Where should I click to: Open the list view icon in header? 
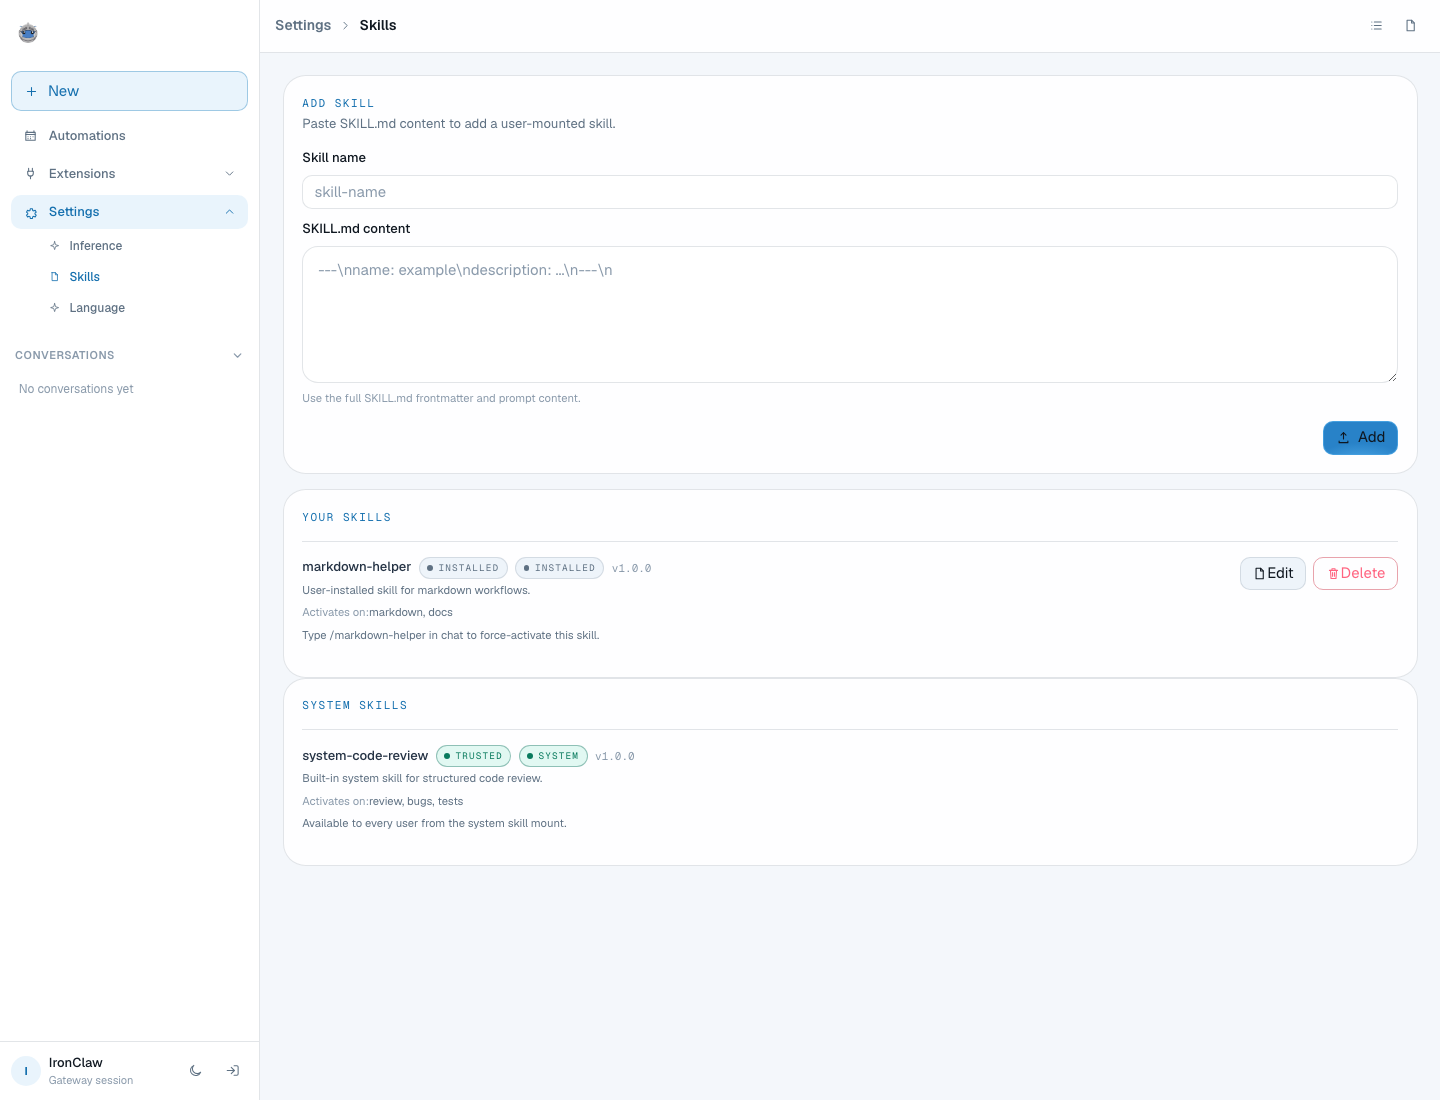coord(1377,26)
